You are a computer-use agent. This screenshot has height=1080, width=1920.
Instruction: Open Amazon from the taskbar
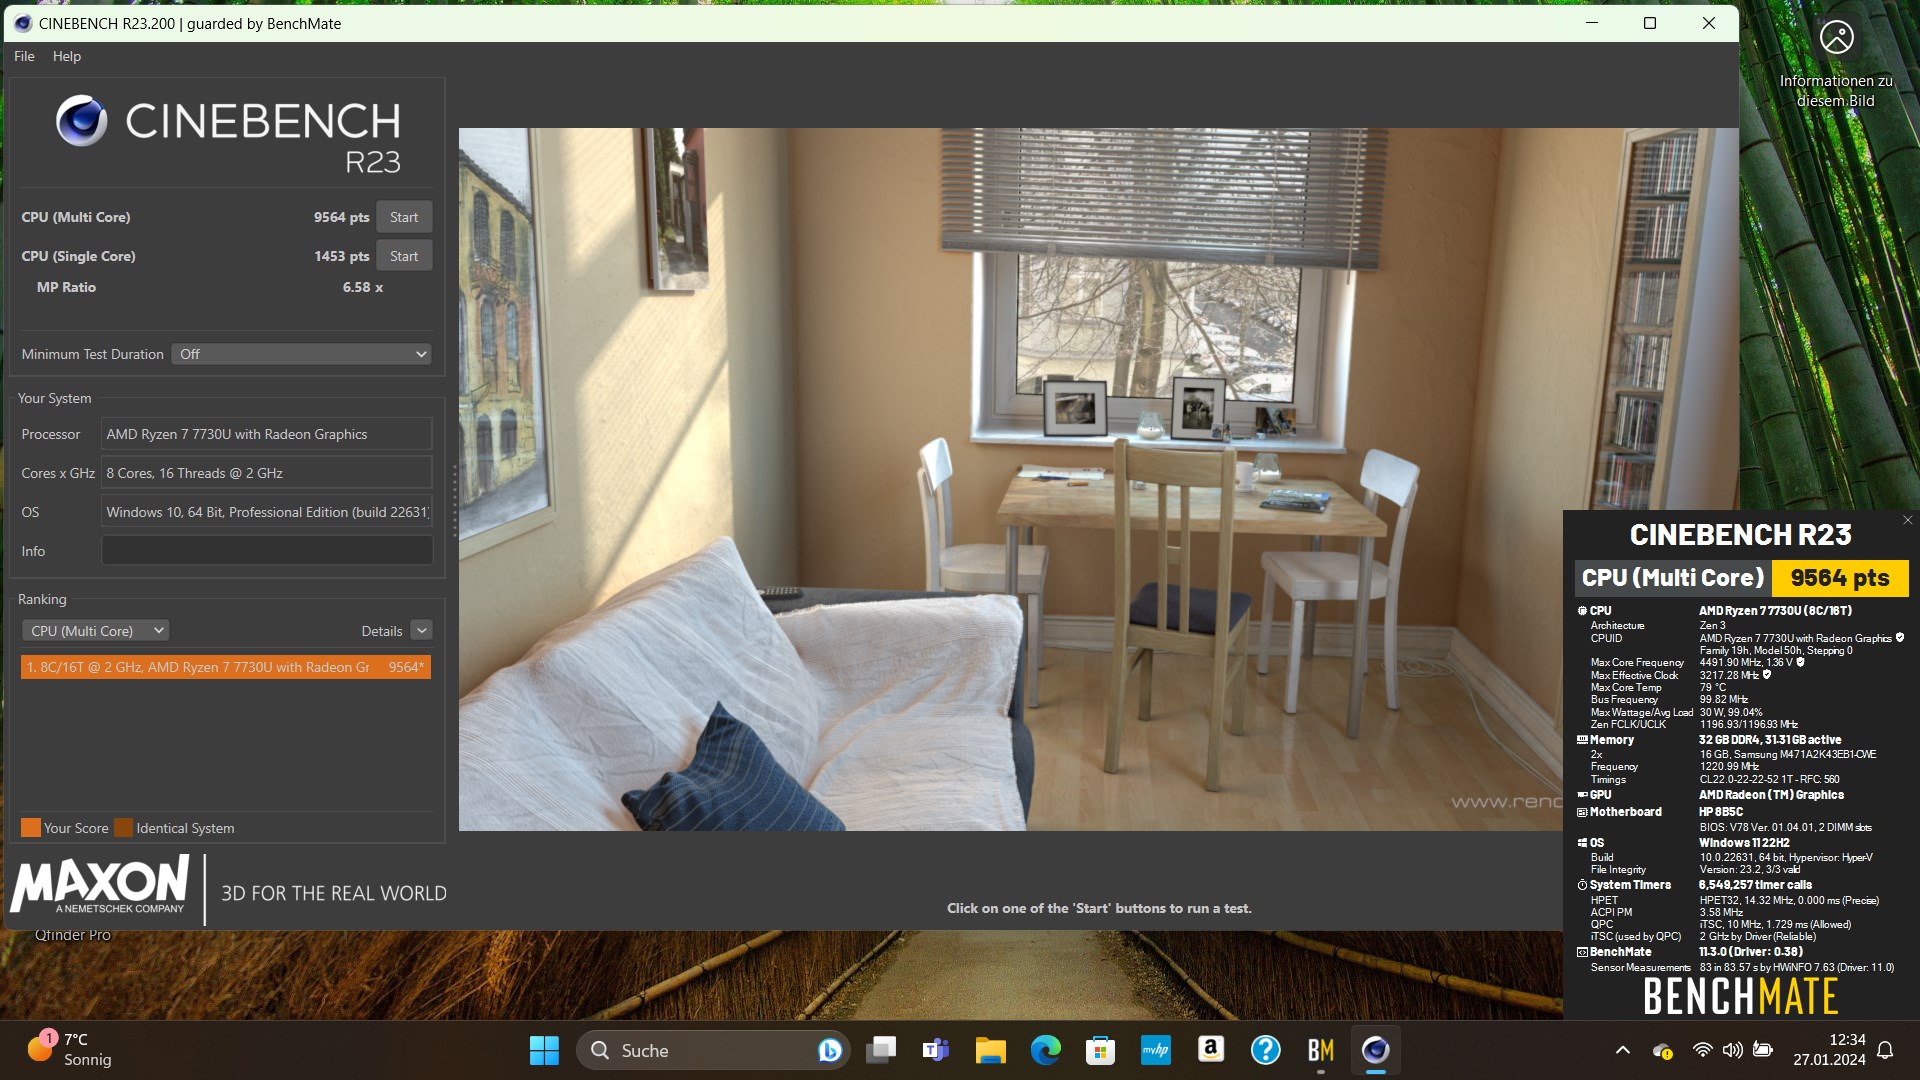(x=1211, y=1050)
